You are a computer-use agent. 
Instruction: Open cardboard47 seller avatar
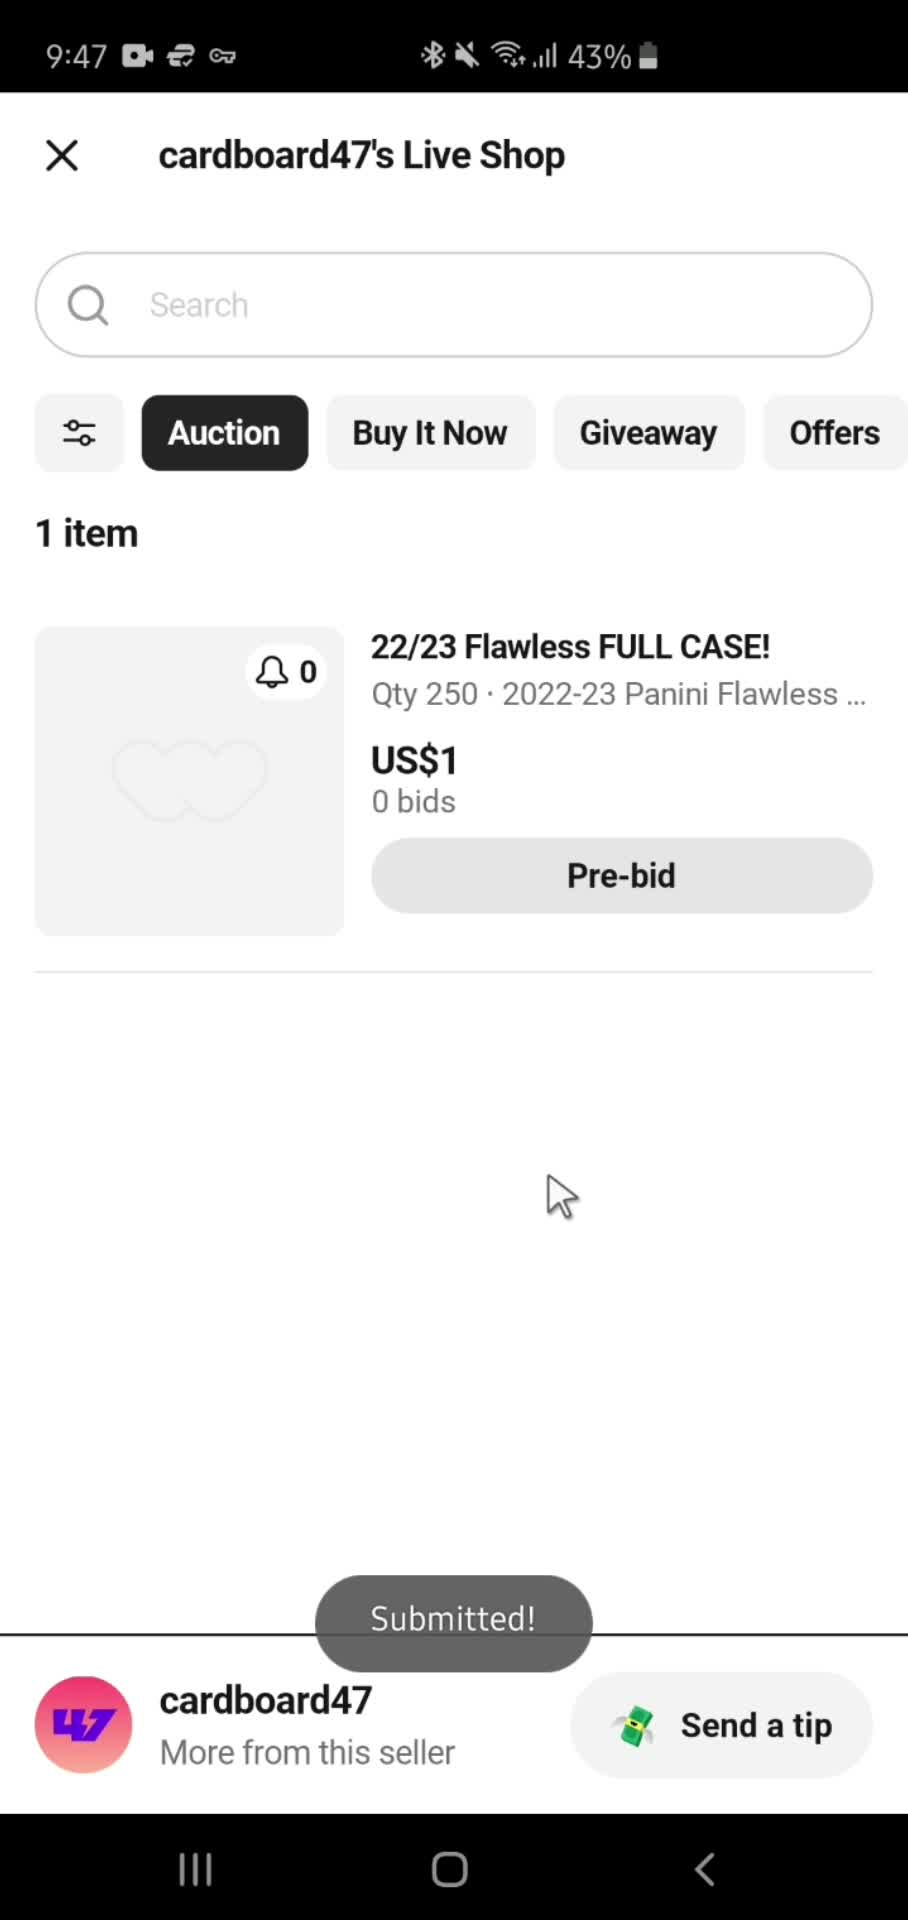pos(84,1725)
